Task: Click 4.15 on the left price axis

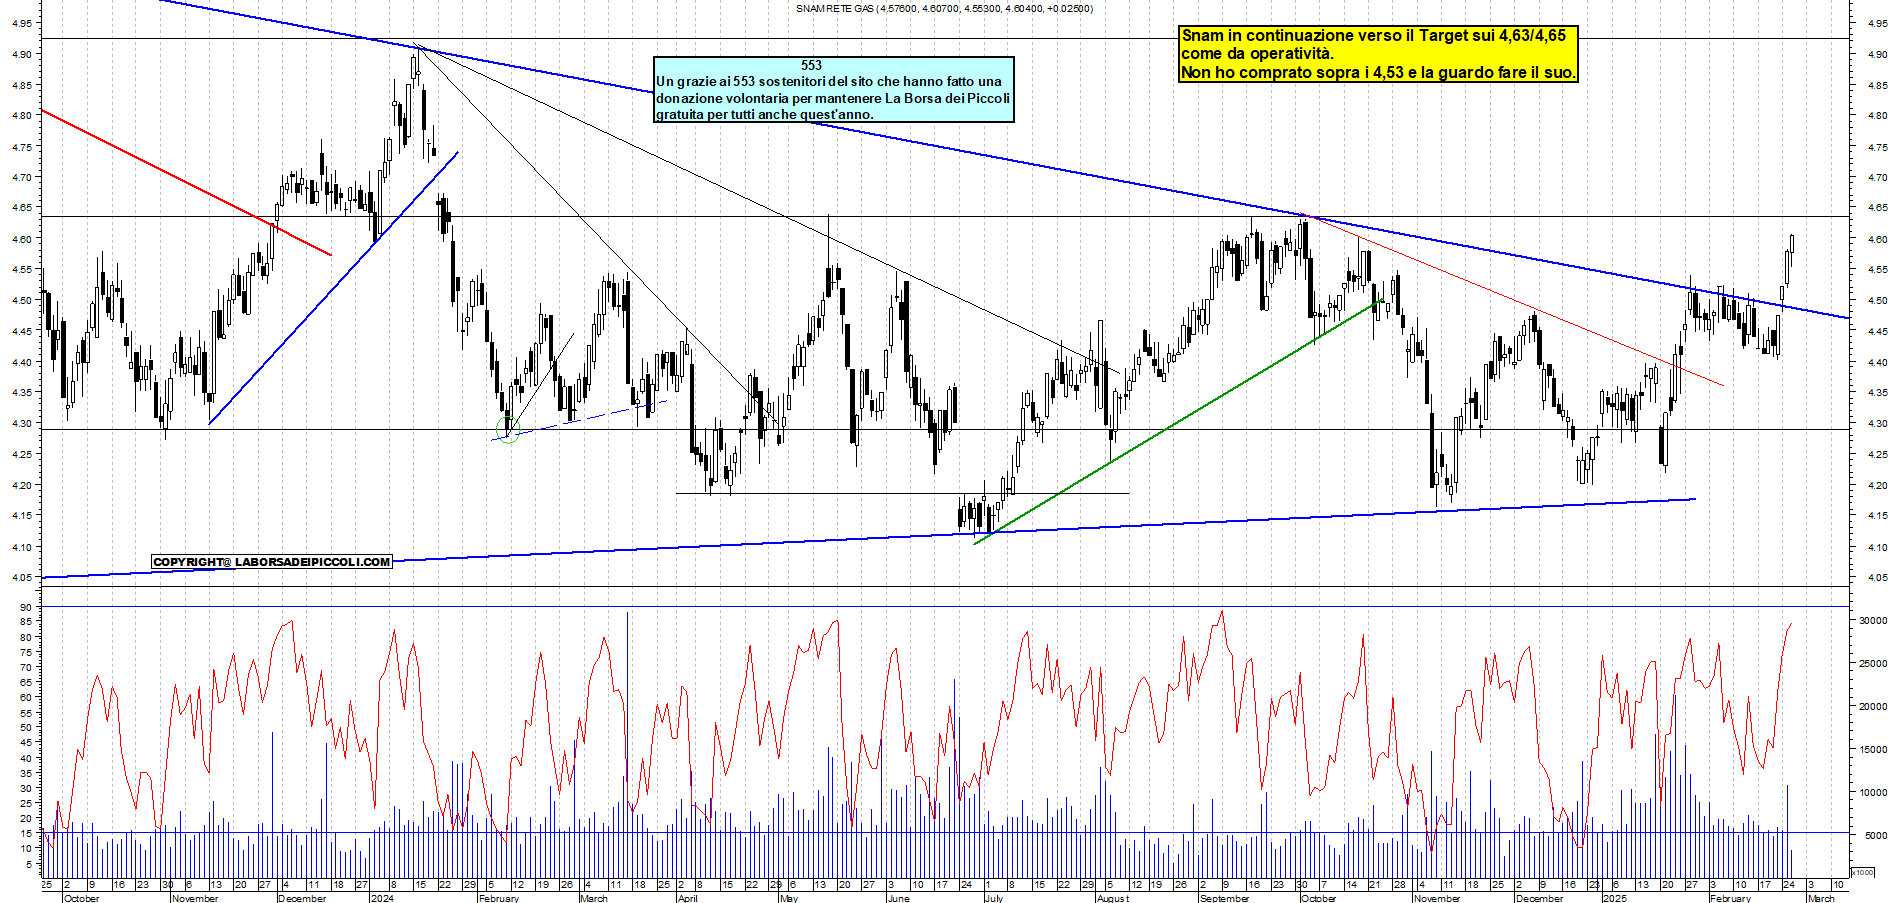Action: 22,516
